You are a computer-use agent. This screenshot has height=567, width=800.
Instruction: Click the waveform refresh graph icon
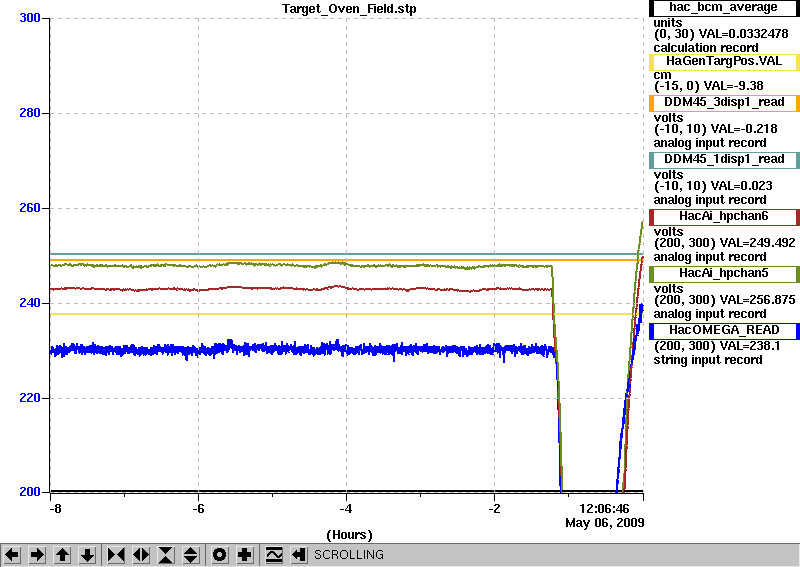[274, 555]
